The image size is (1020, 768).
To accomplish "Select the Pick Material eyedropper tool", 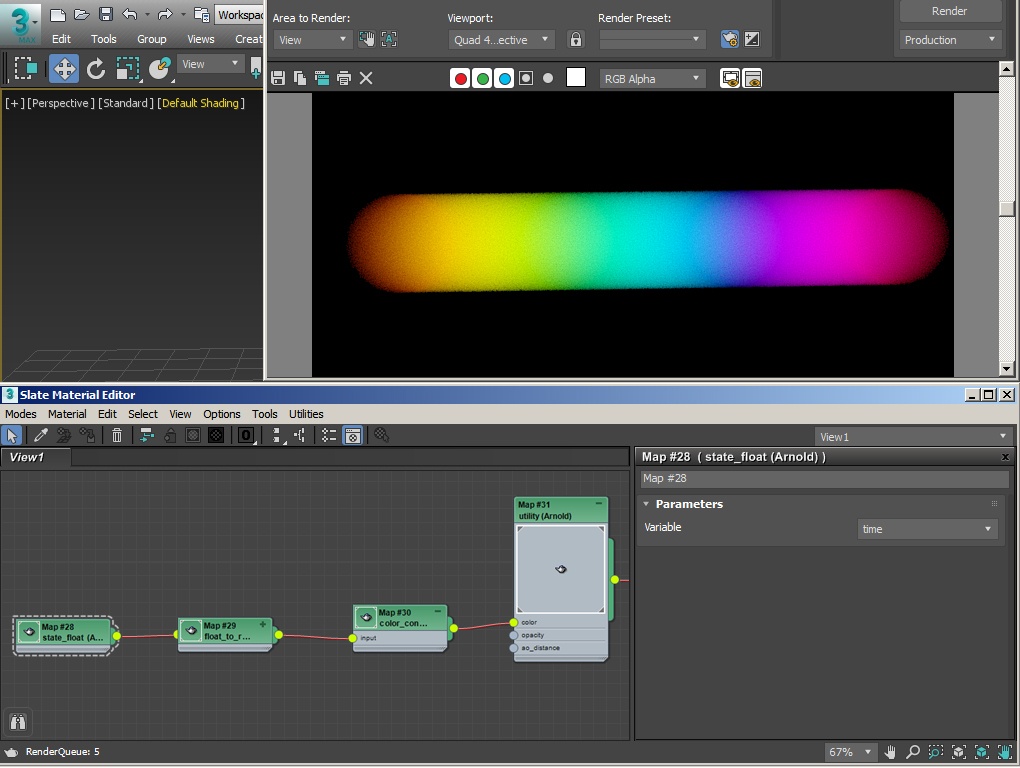I will click(x=40, y=436).
